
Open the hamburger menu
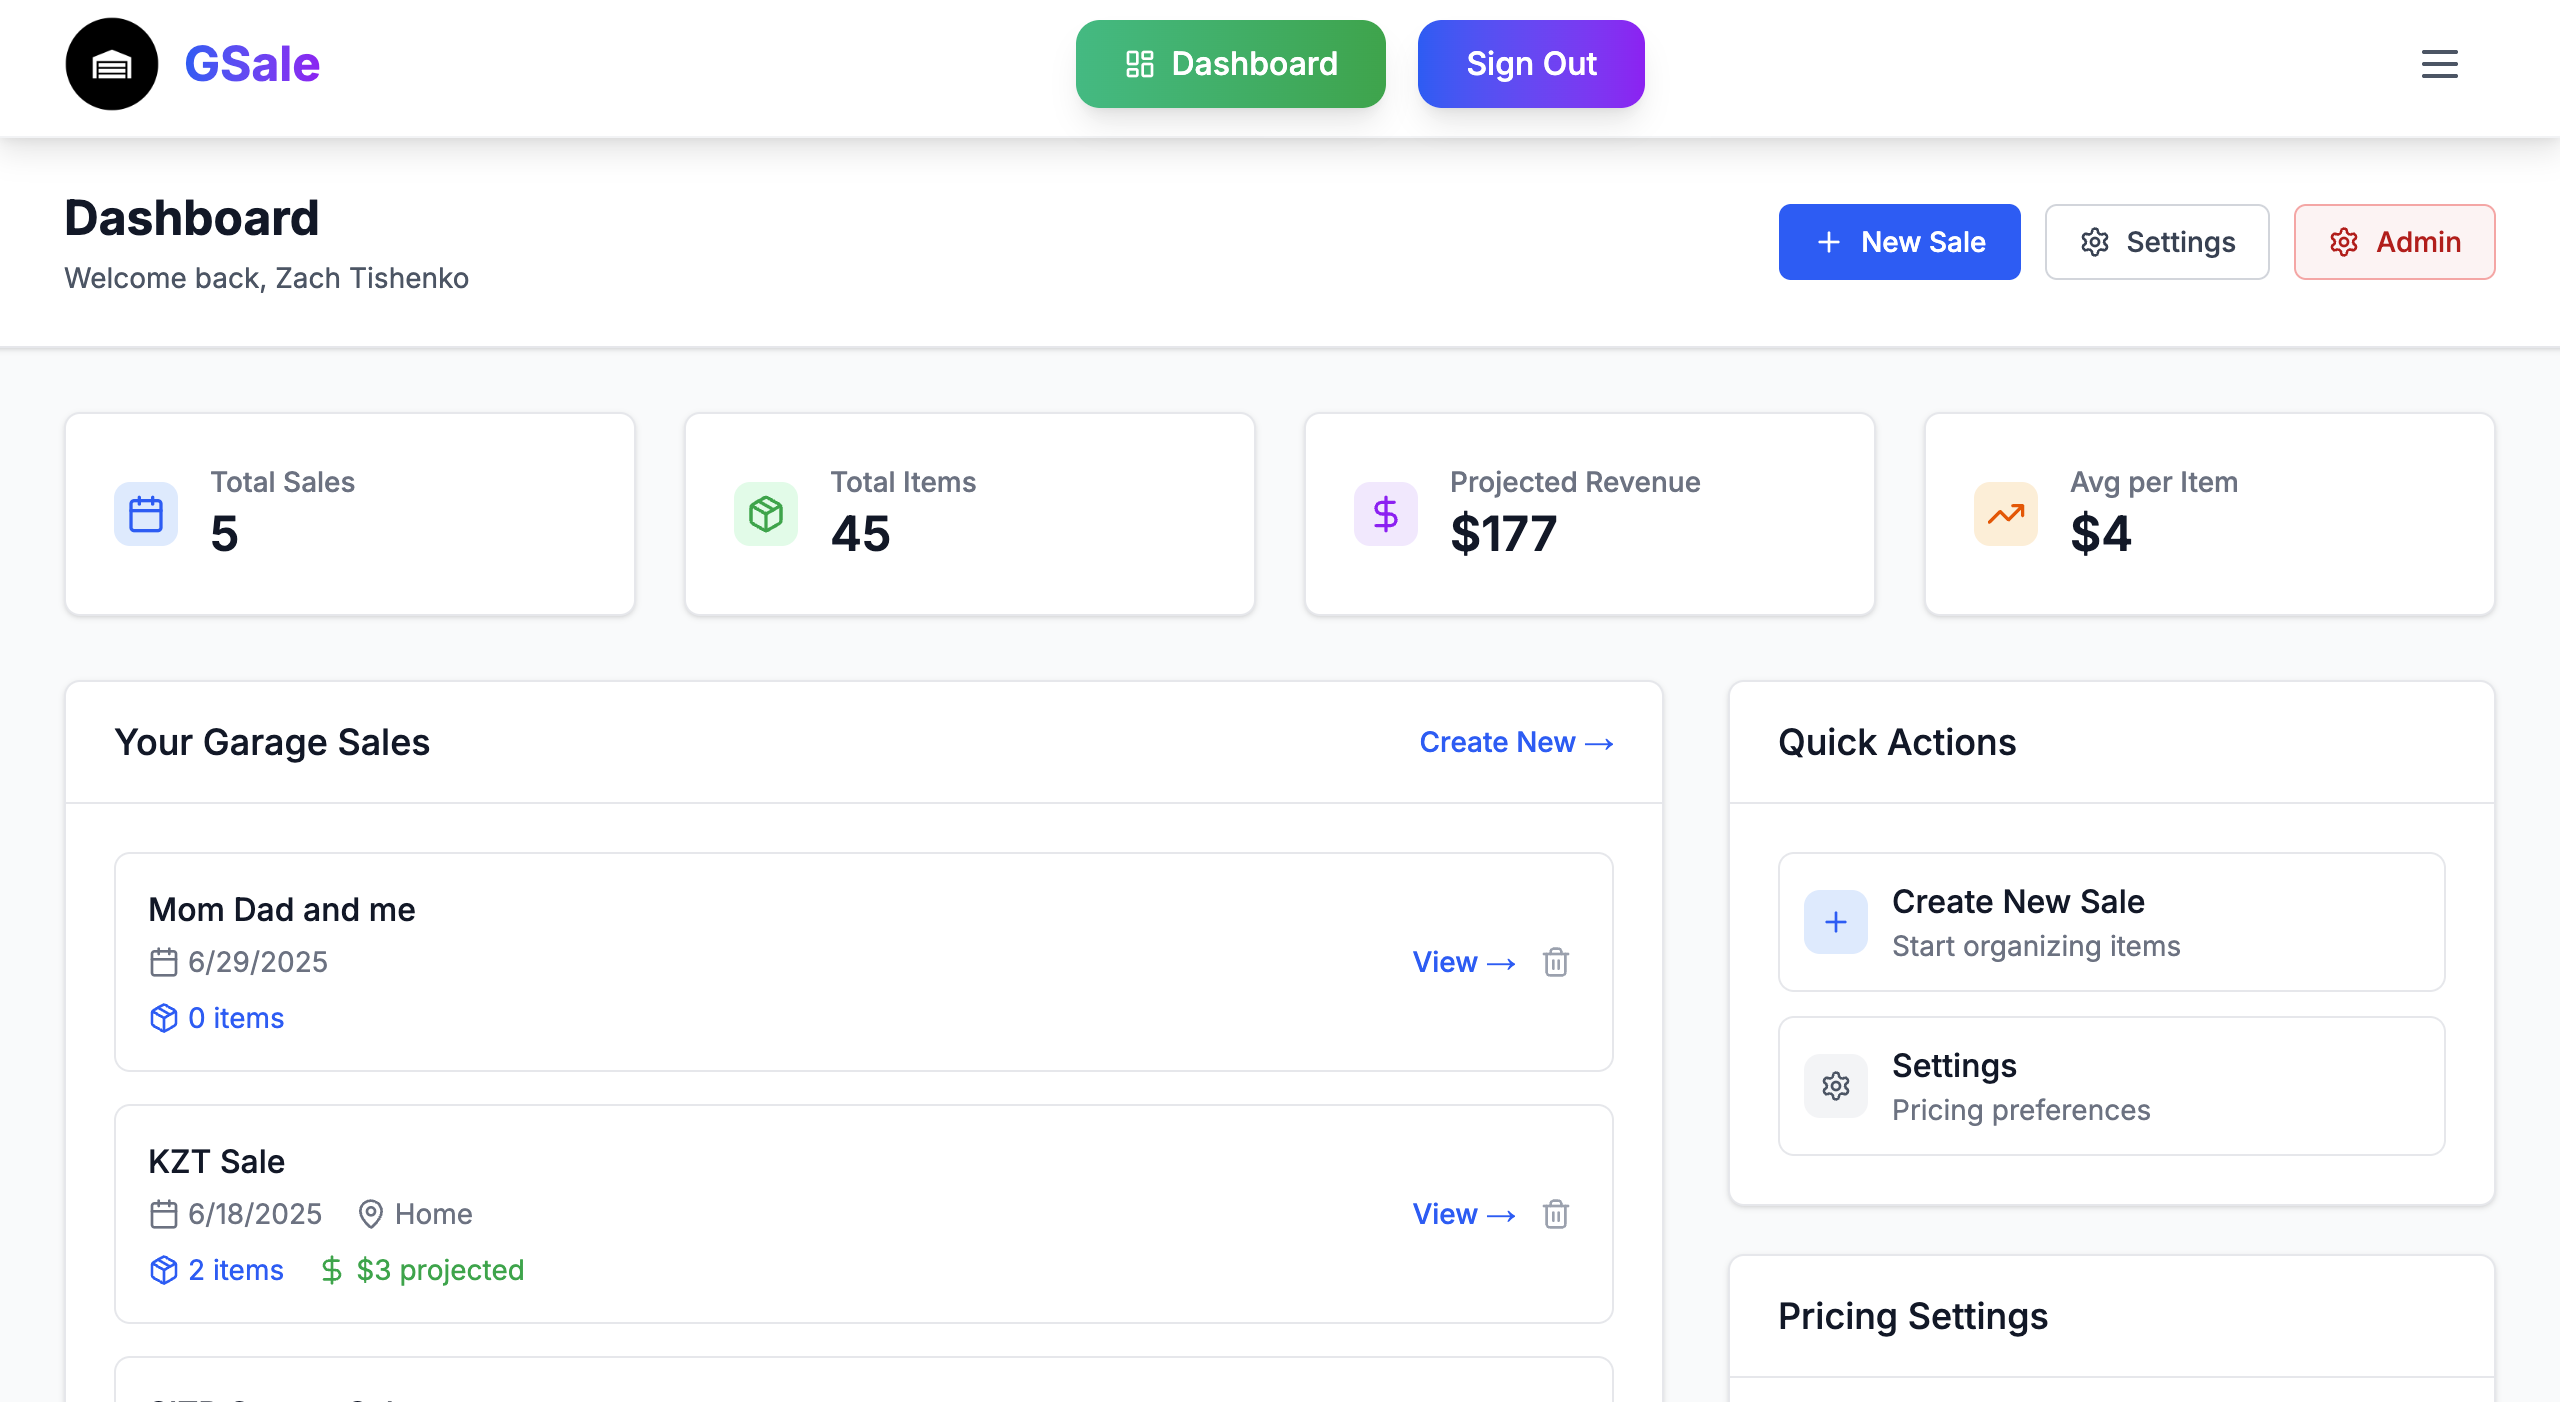(2439, 64)
